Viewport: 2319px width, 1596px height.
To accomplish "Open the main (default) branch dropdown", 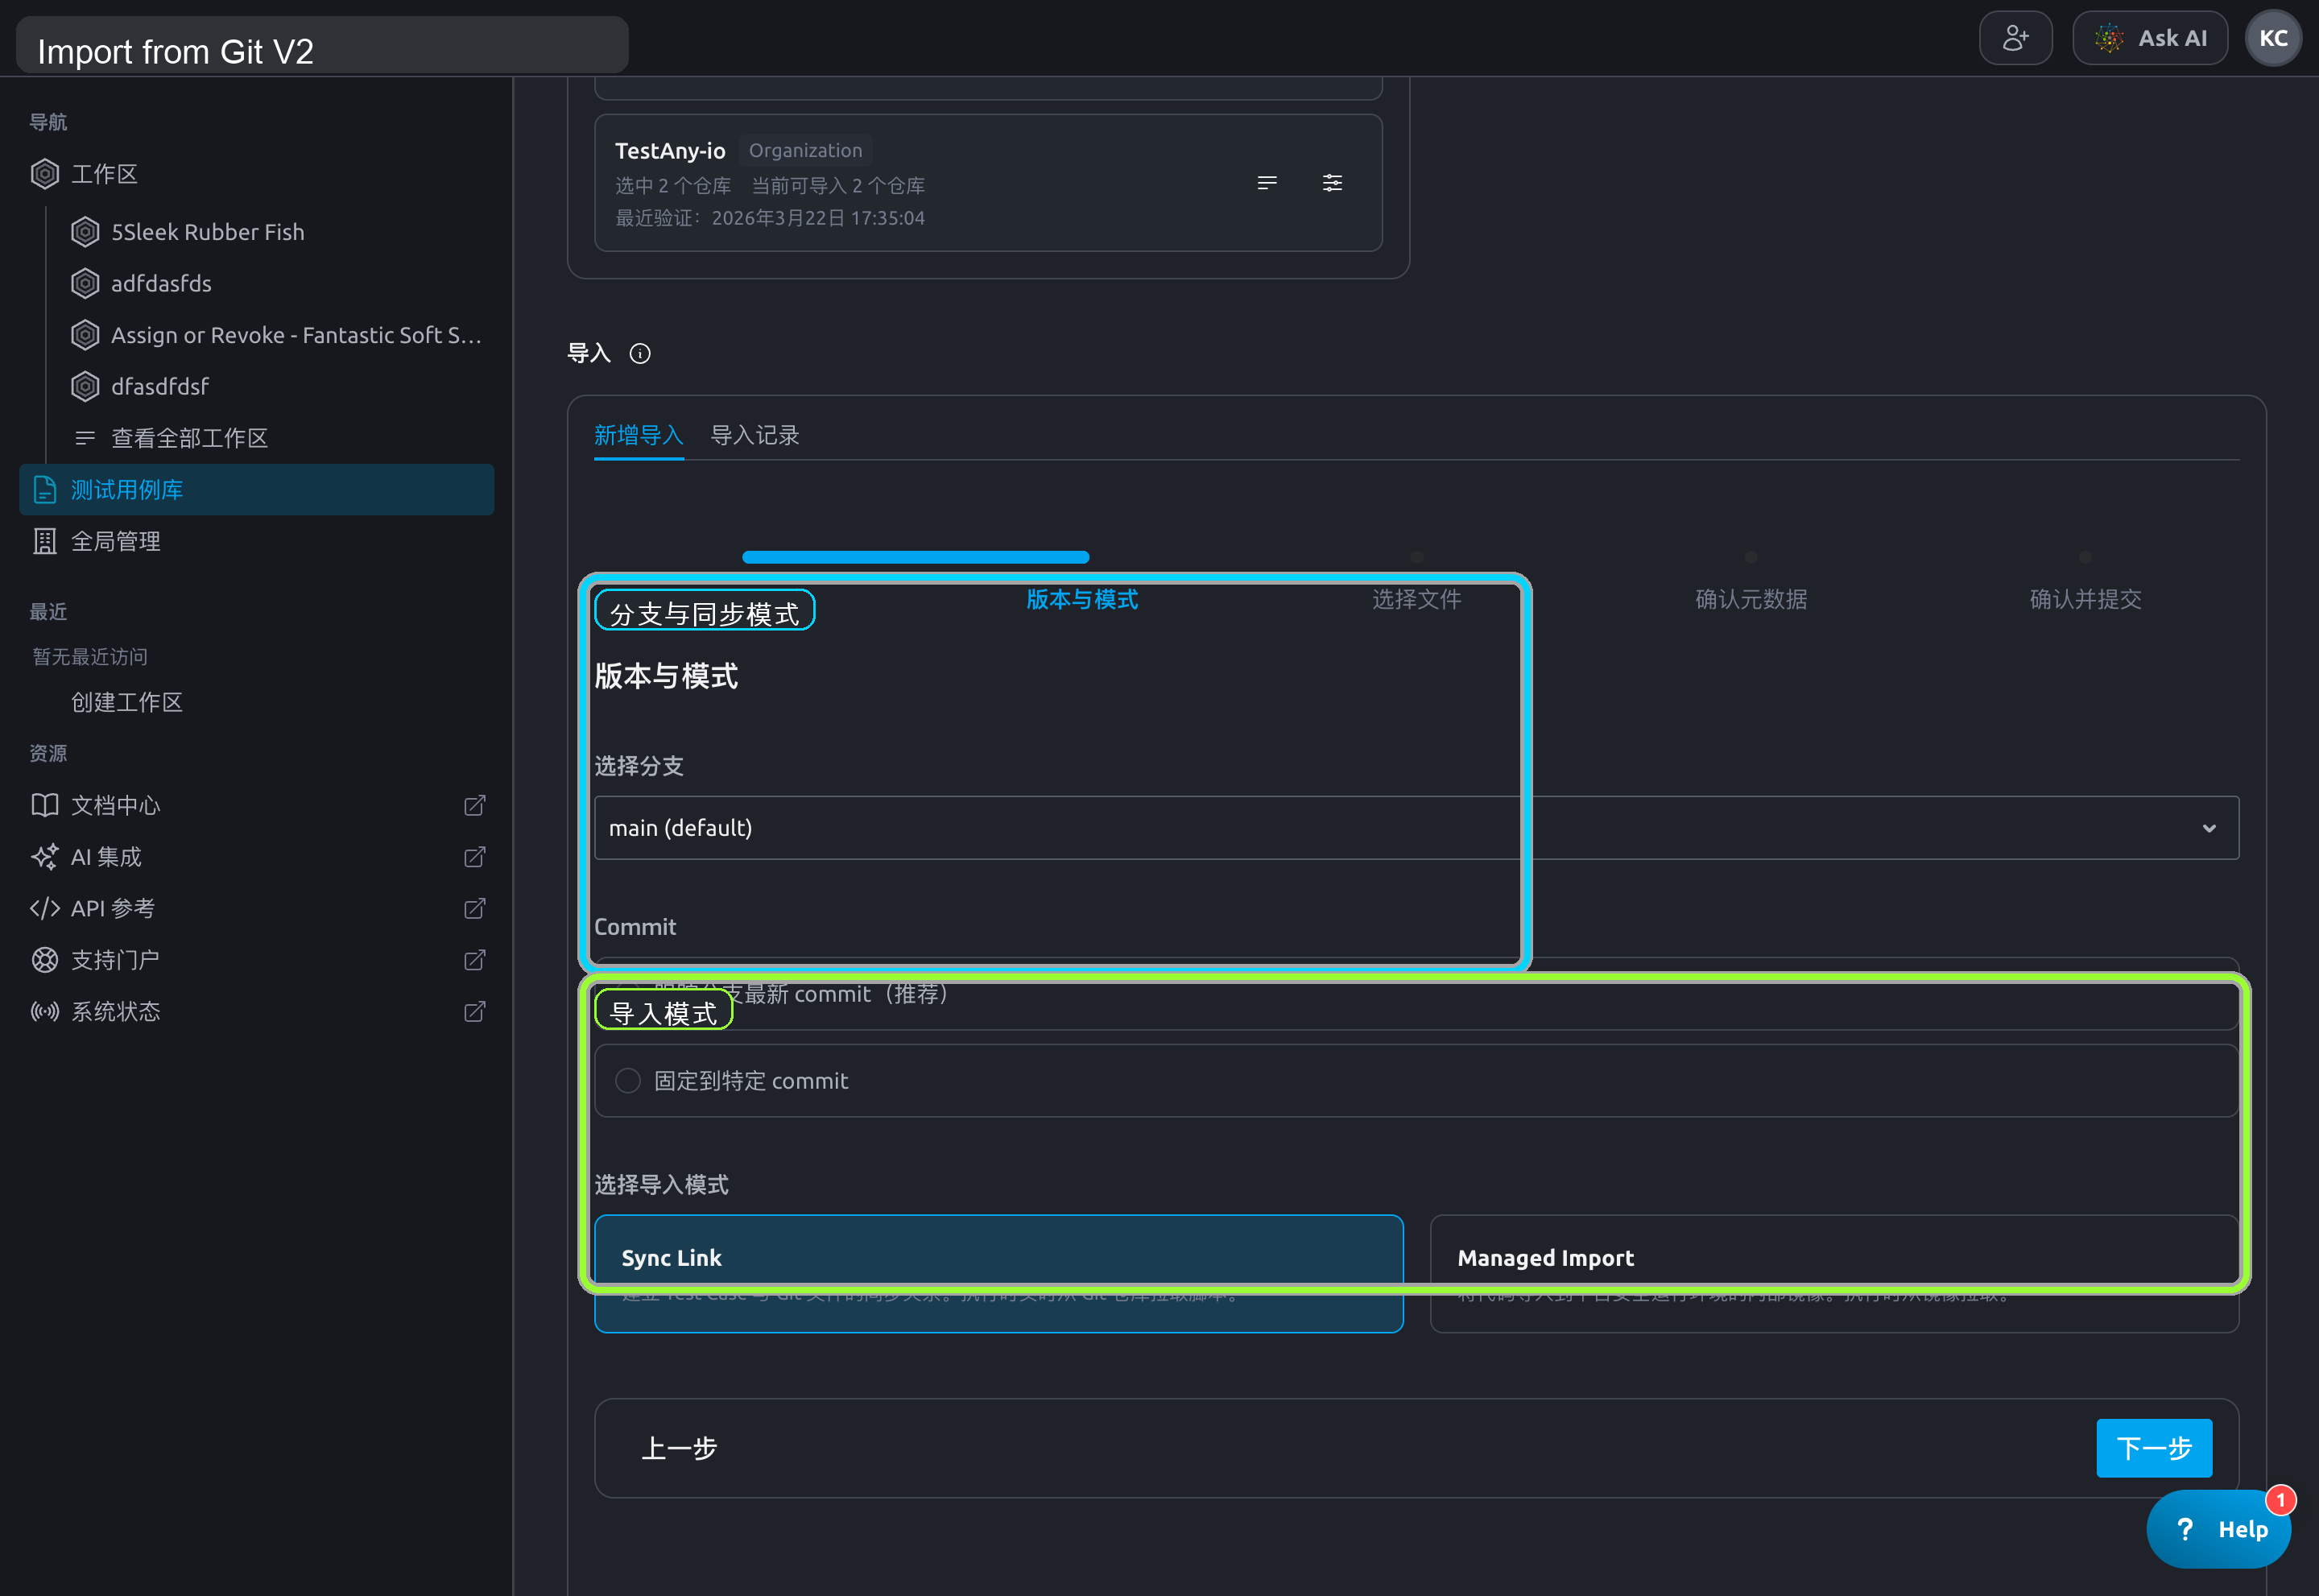I will coord(1416,828).
